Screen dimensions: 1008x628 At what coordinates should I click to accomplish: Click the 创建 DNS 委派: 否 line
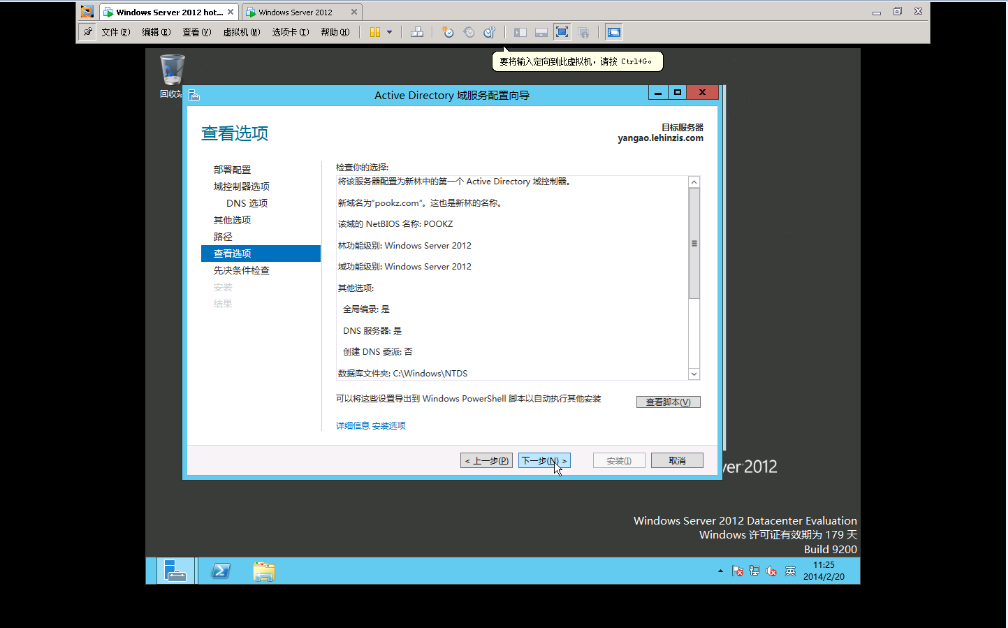[378, 352]
